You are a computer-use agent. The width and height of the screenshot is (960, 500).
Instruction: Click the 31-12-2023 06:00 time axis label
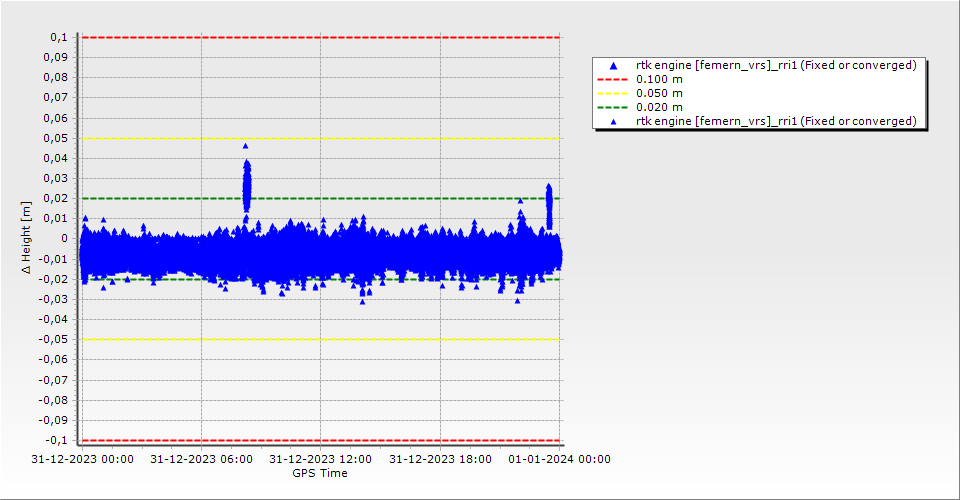[202, 459]
